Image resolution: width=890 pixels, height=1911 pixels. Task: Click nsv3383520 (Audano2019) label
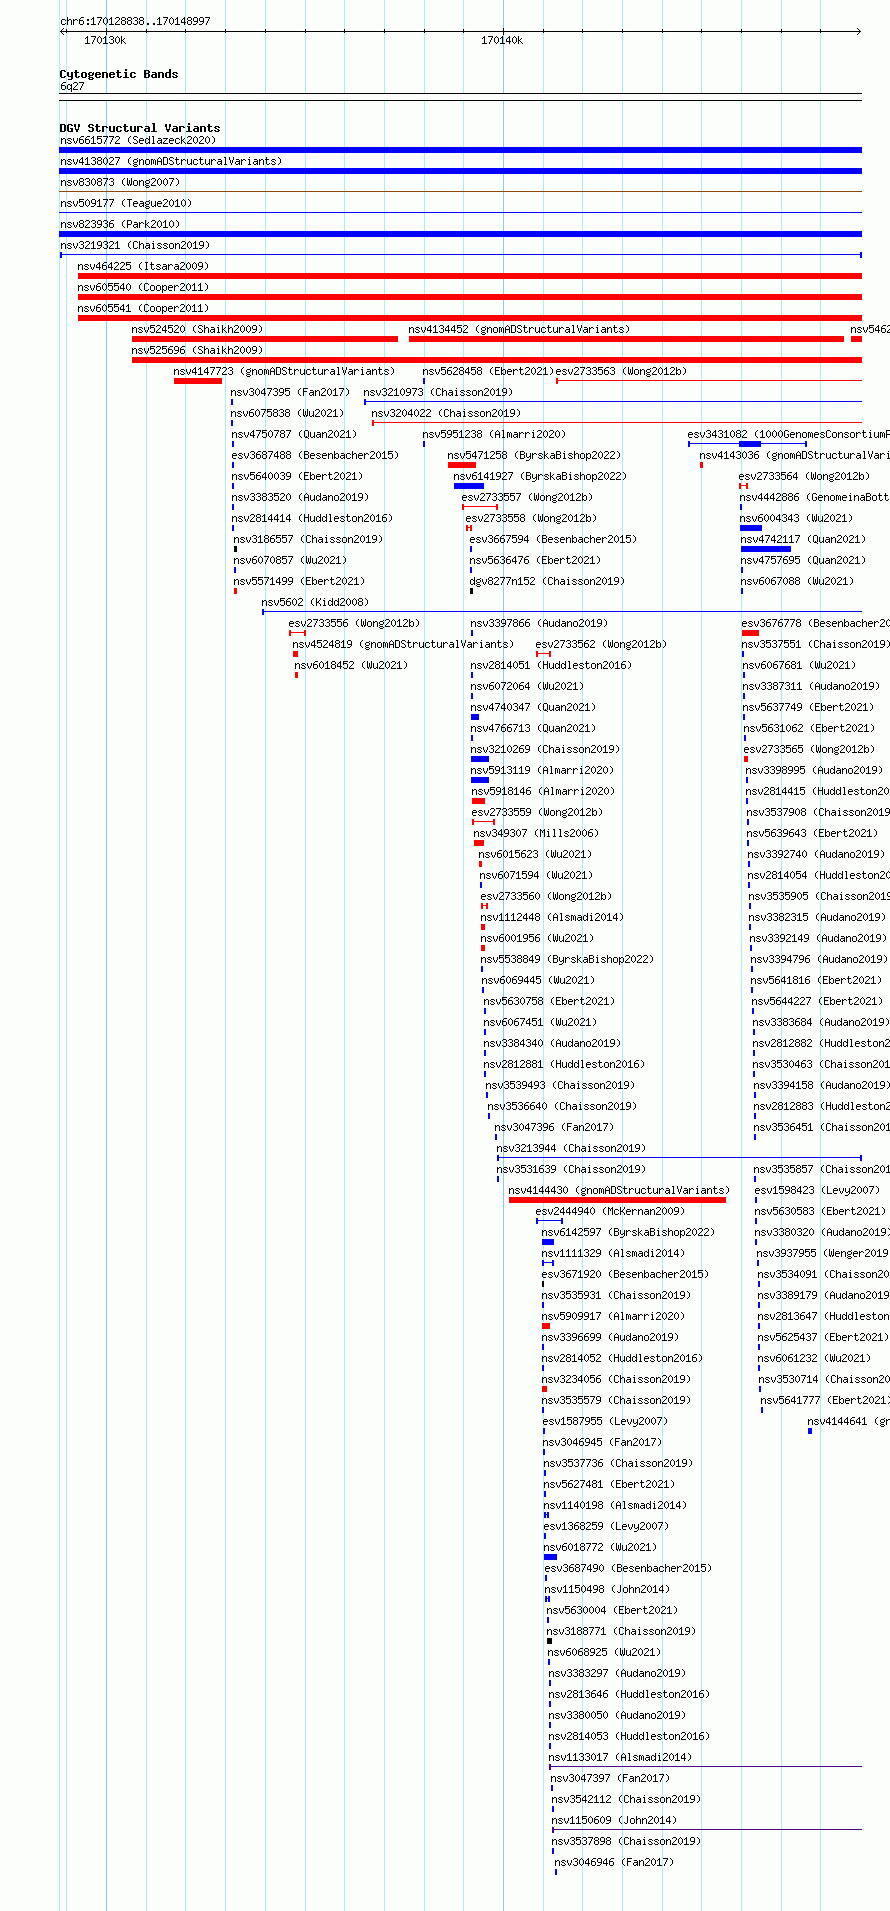pyautogui.click(x=300, y=497)
